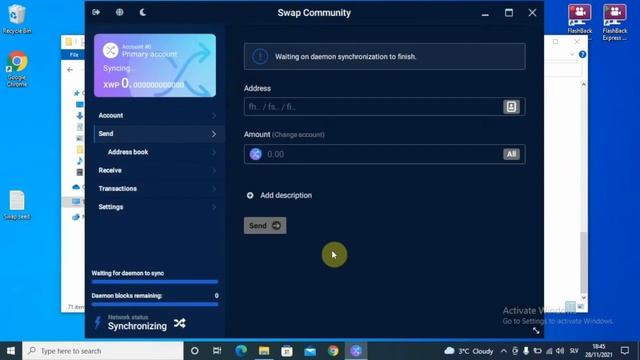The width and height of the screenshot is (640, 360).
Task: Click the Waiting for daemon sync progress bar
Action: [x=155, y=282]
